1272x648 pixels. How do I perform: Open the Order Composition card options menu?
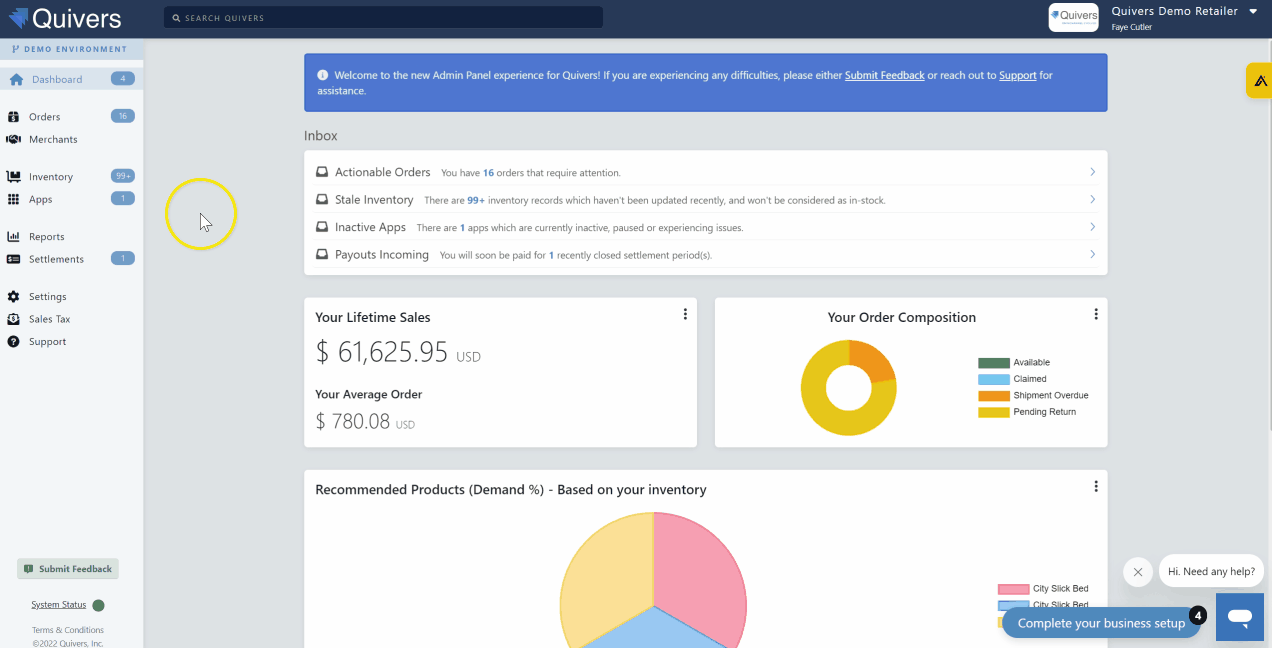[x=1096, y=314]
